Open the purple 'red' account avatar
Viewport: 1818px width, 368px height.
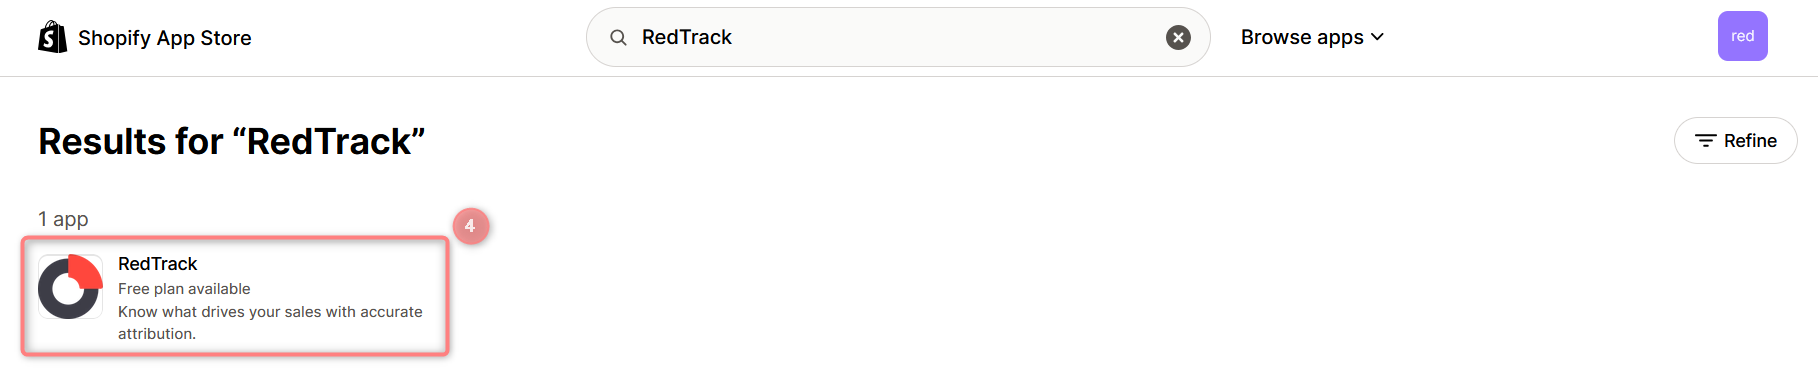click(x=1742, y=36)
